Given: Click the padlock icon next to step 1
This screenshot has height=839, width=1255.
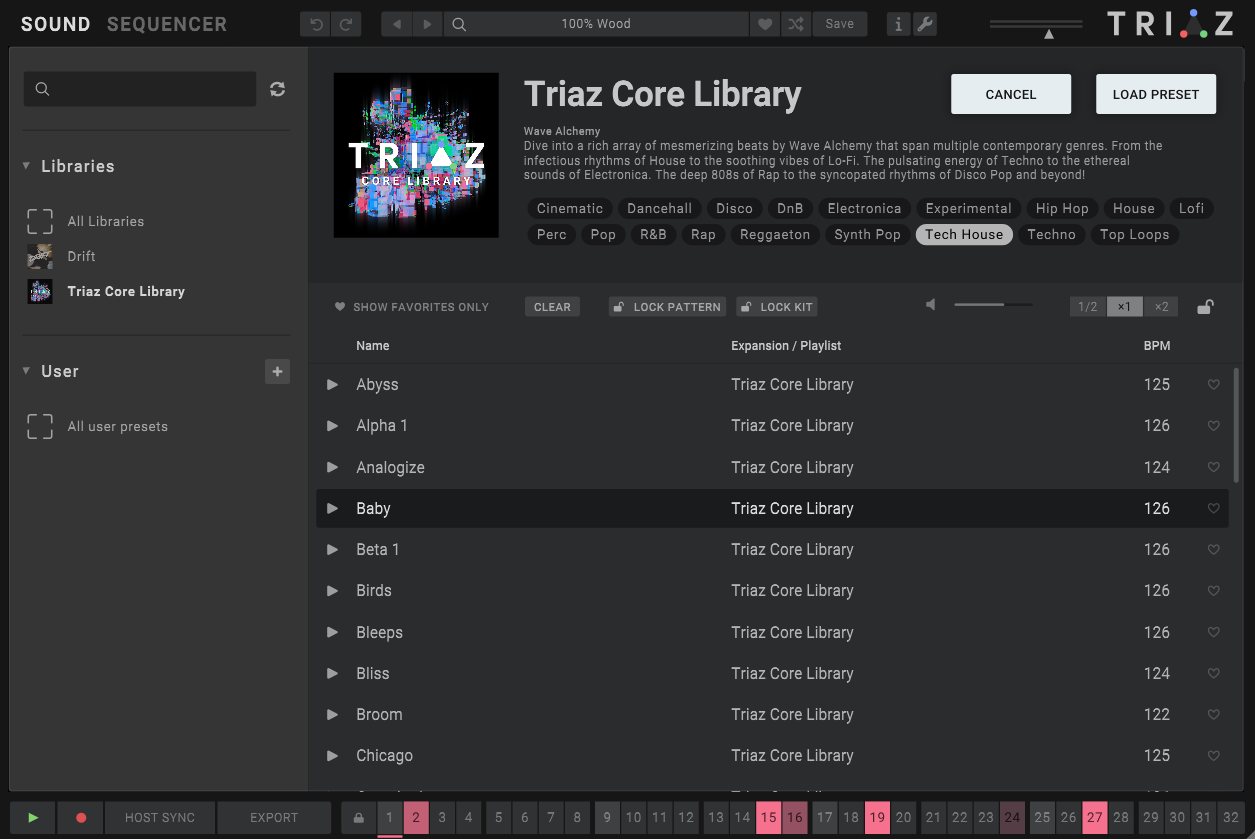Looking at the screenshot, I should point(358,817).
